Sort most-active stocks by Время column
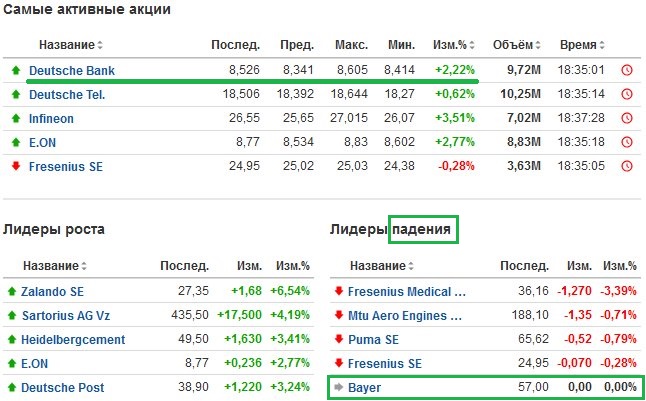This screenshot has height=401, width=646. point(582,45)
